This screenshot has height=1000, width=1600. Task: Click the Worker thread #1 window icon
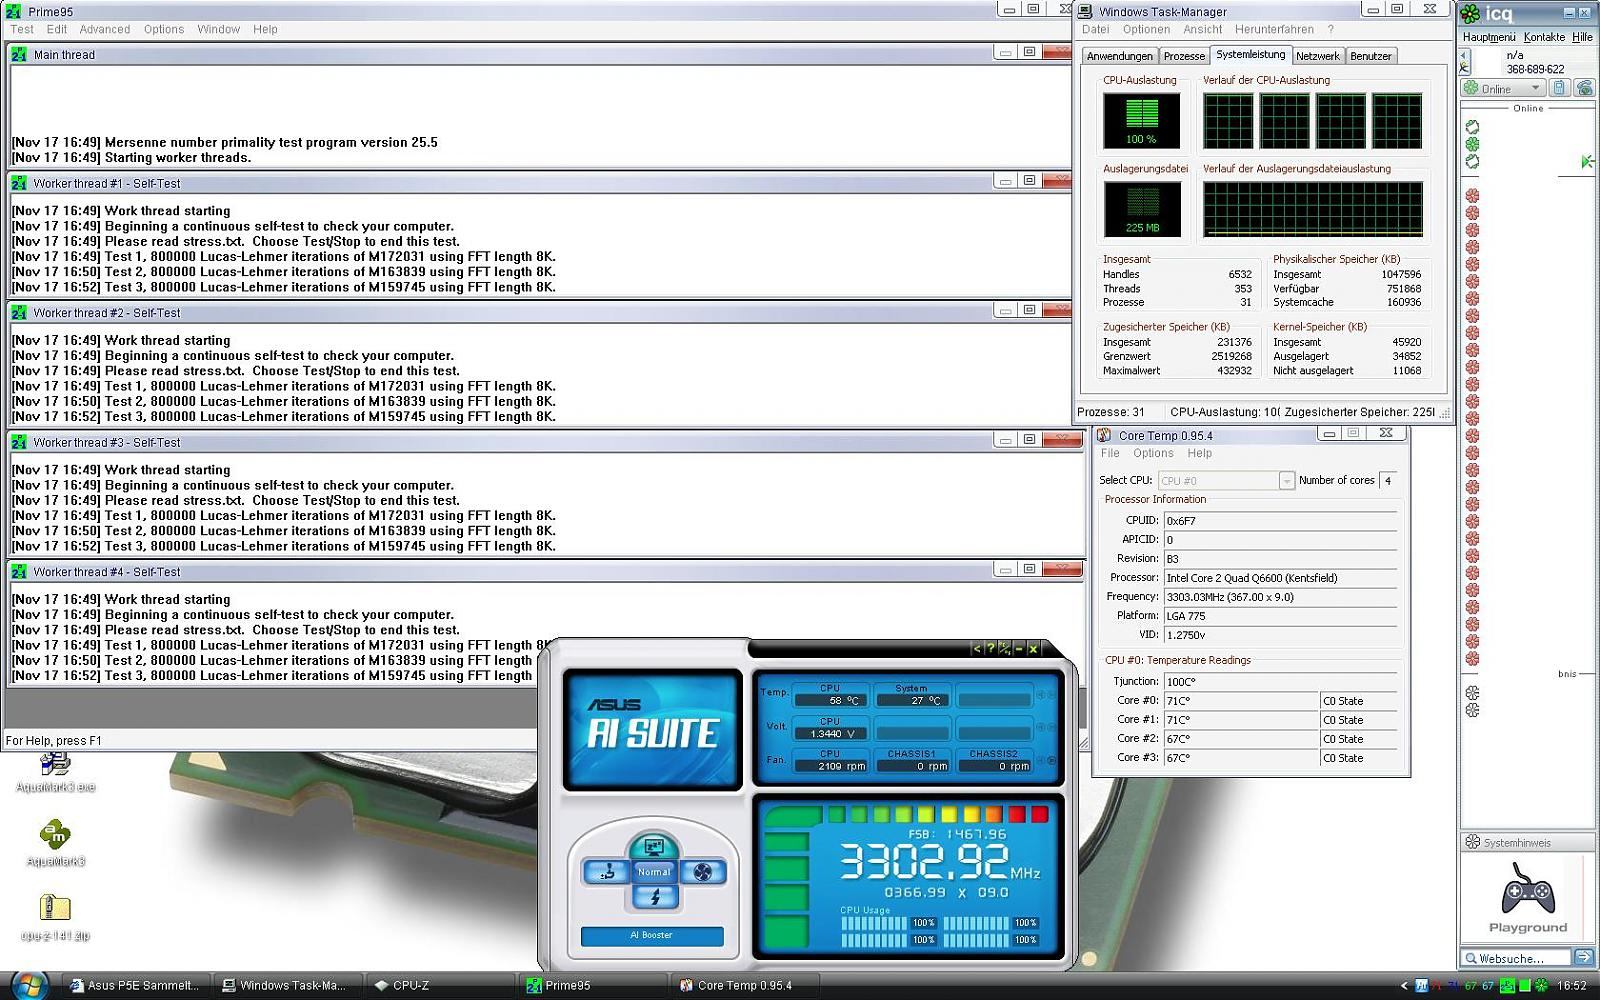tap(19, 183)
